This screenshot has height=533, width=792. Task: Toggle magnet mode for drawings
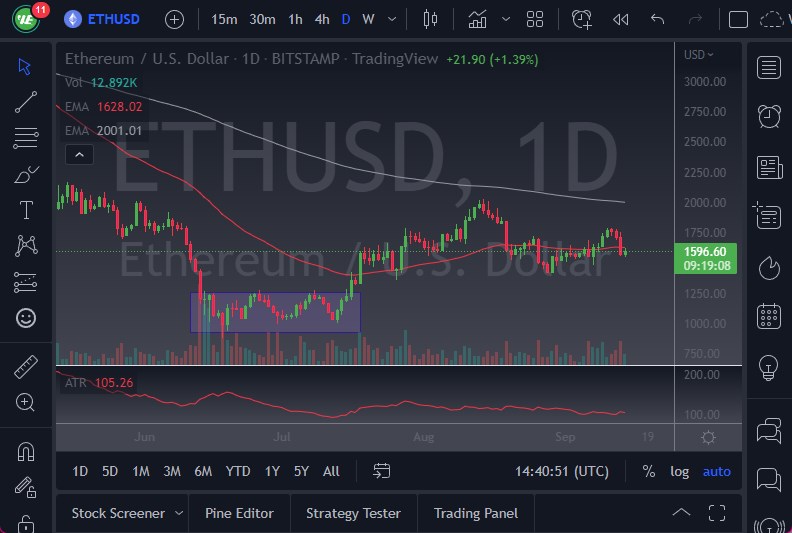click(x=25, y=451)
